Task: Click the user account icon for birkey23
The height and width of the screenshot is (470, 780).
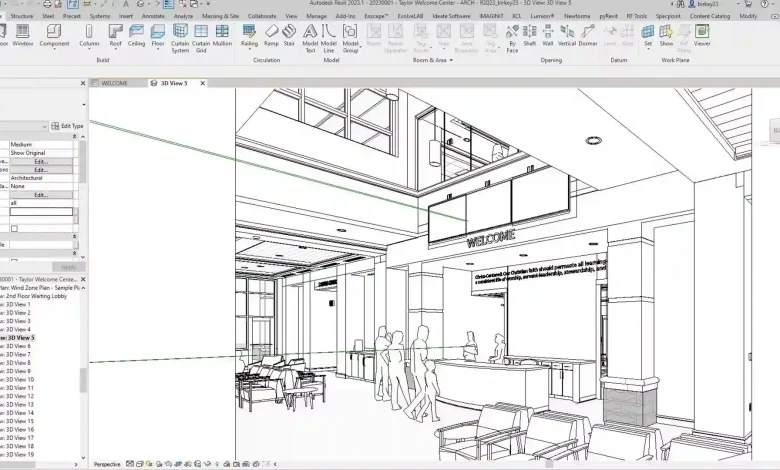Action: (692, 4)
